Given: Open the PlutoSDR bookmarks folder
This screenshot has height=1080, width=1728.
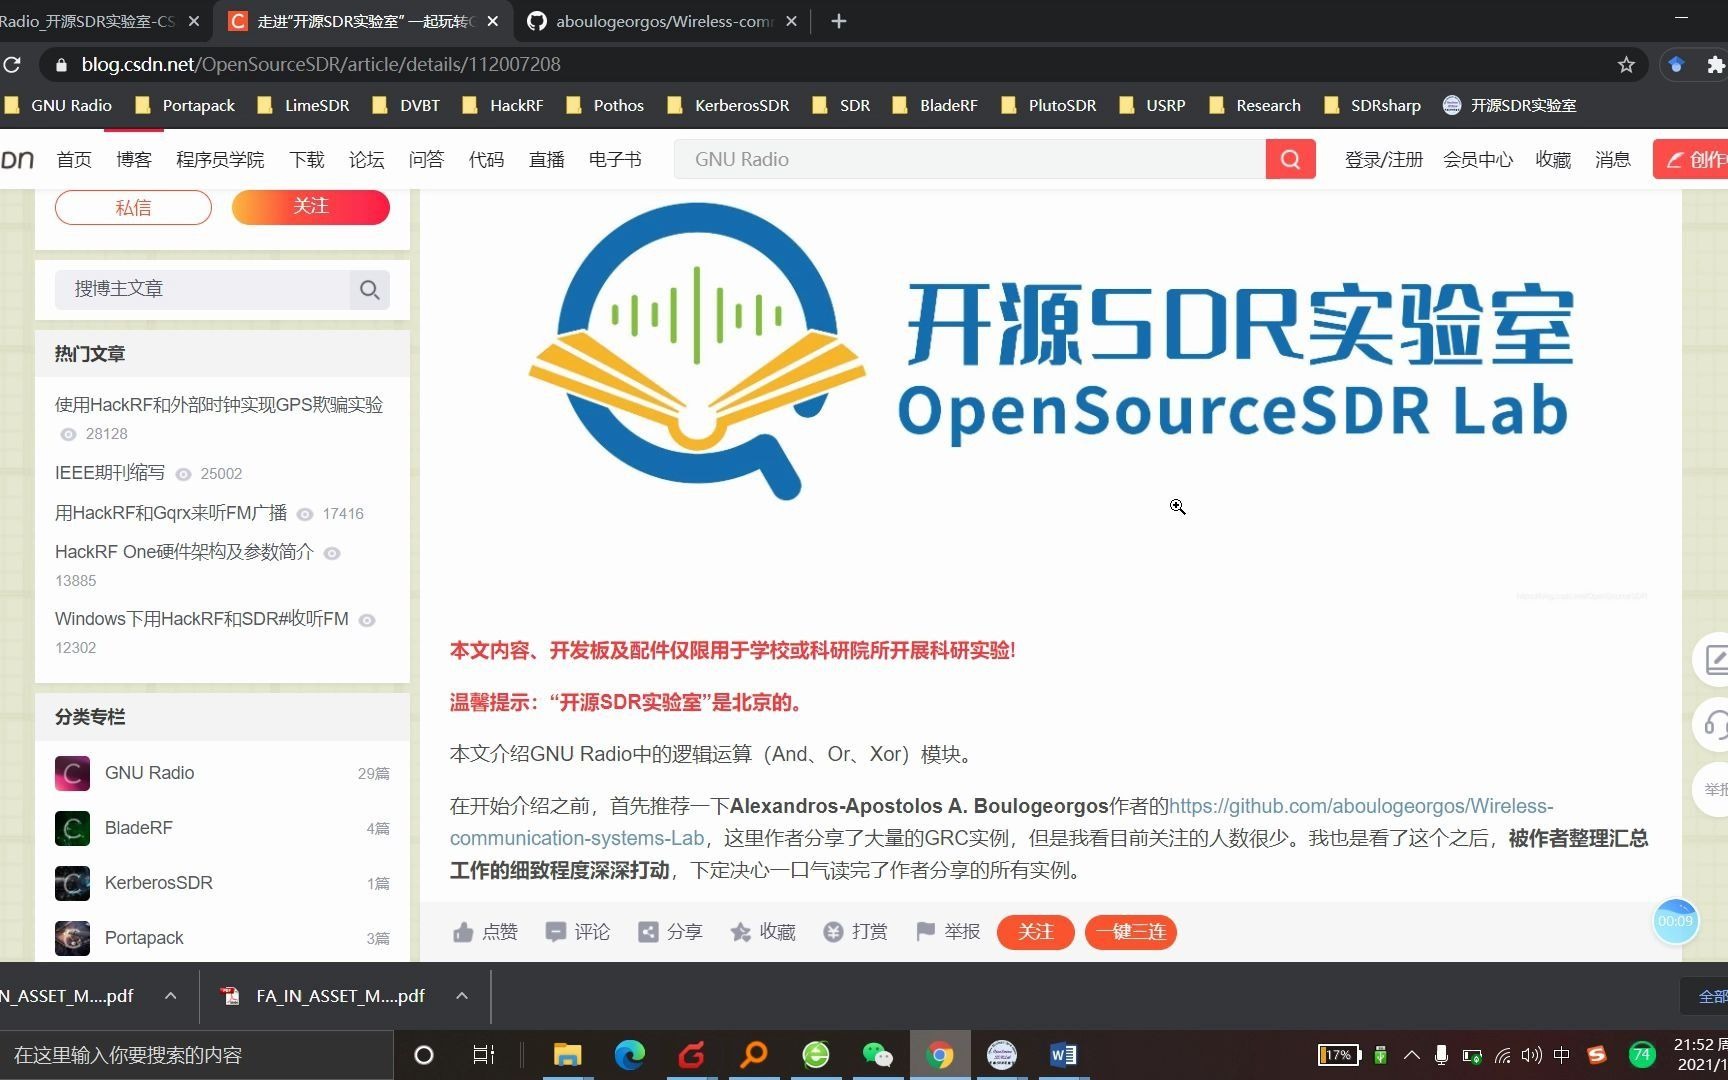Looking at the screenshot, I should (1049, 105).
